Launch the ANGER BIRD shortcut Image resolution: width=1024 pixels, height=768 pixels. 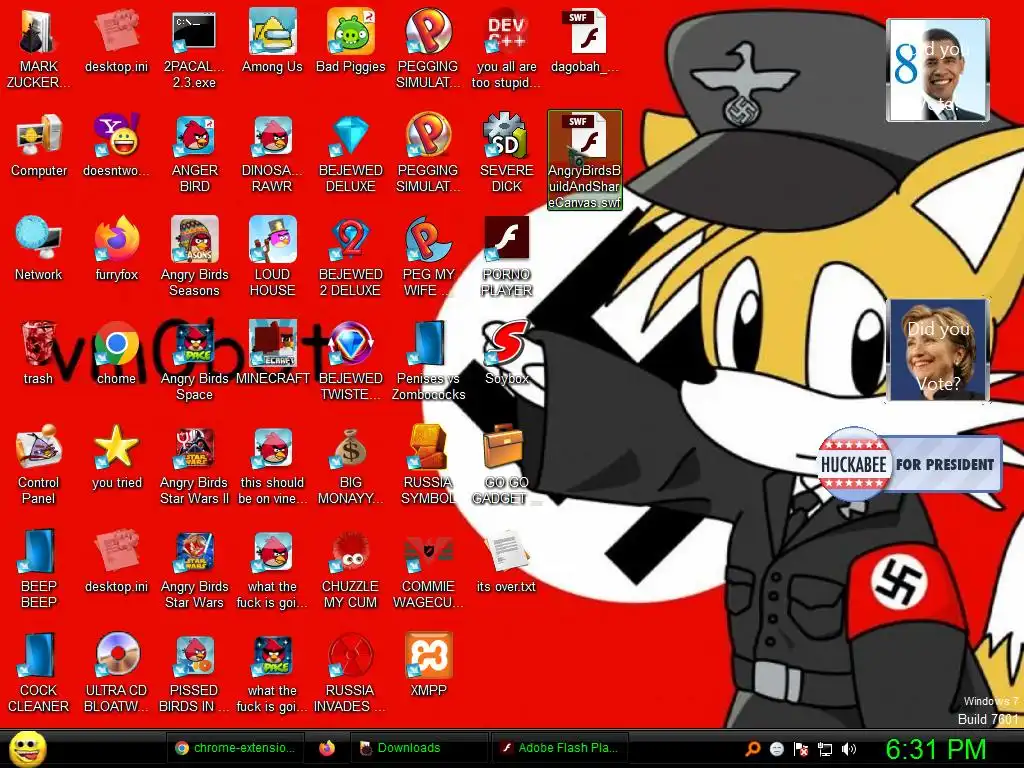pyautogui.click(x=195, y=153)
